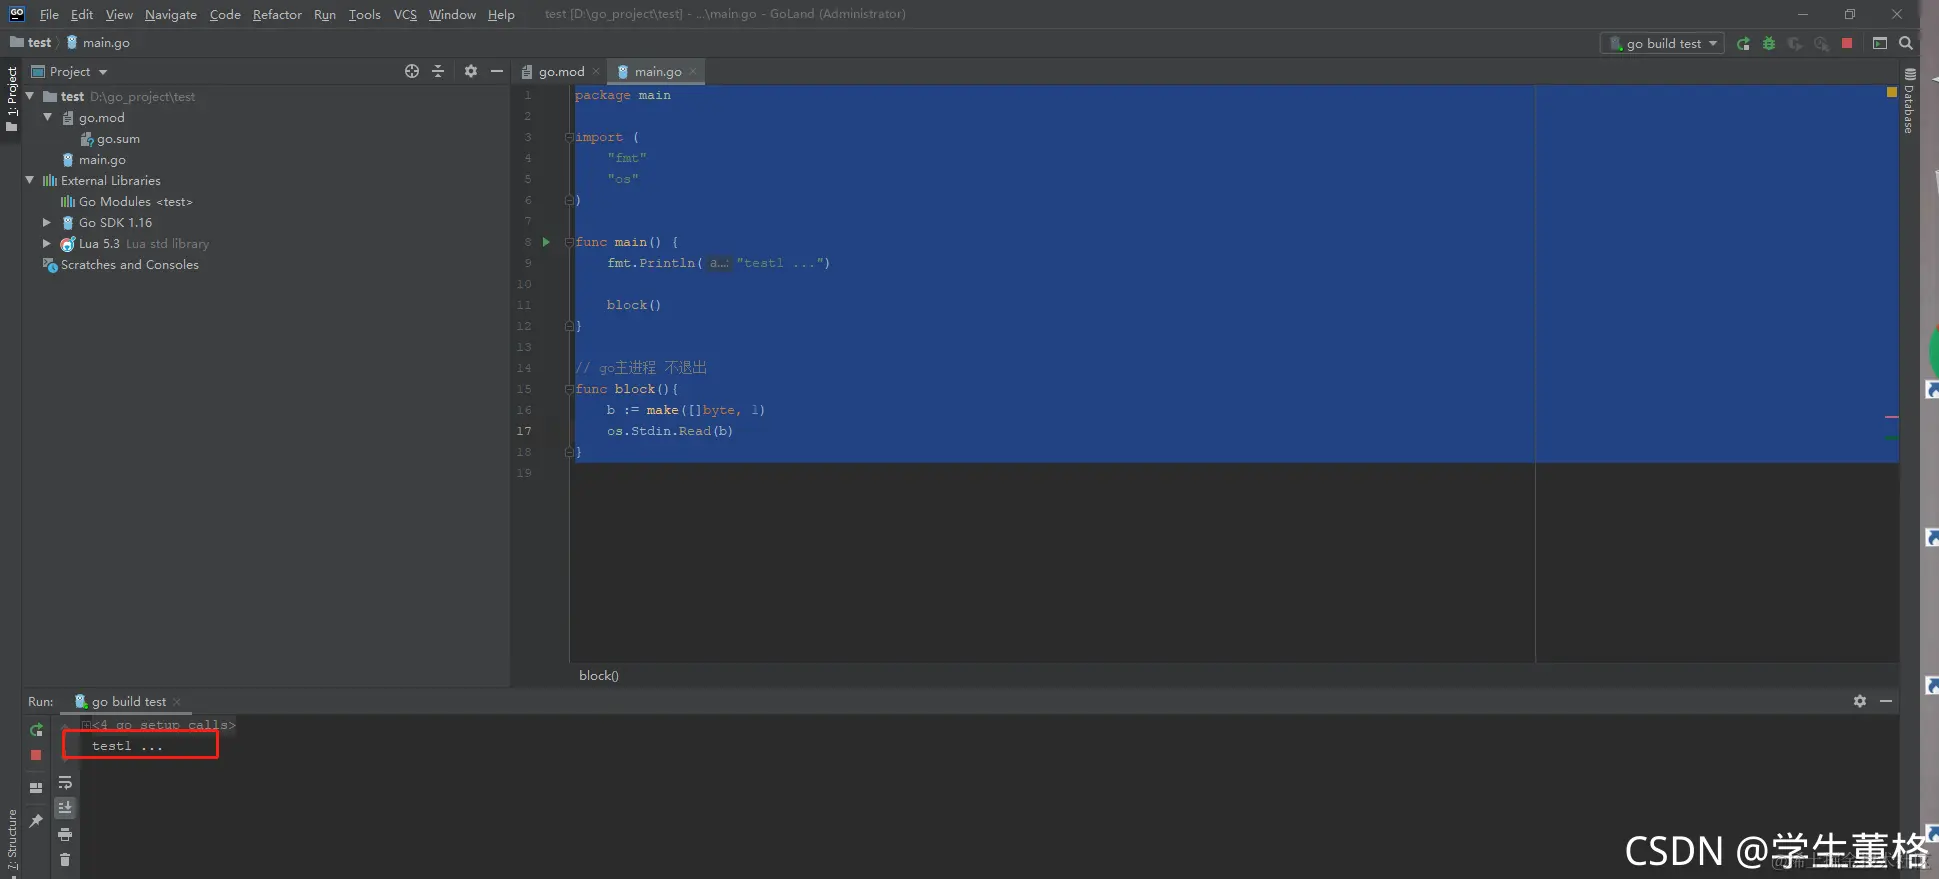The width and height of the screenshot is (1939, 879).
Task: Toggle pin tab in Run panel
Action: tap(36, 821)
